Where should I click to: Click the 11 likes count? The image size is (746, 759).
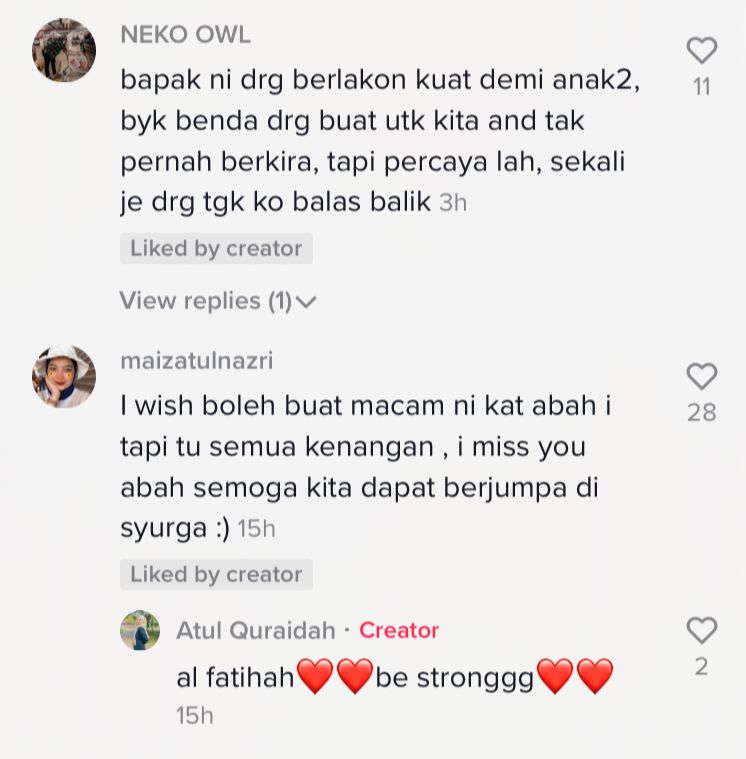pyautogui.click(x=701, y=87)
